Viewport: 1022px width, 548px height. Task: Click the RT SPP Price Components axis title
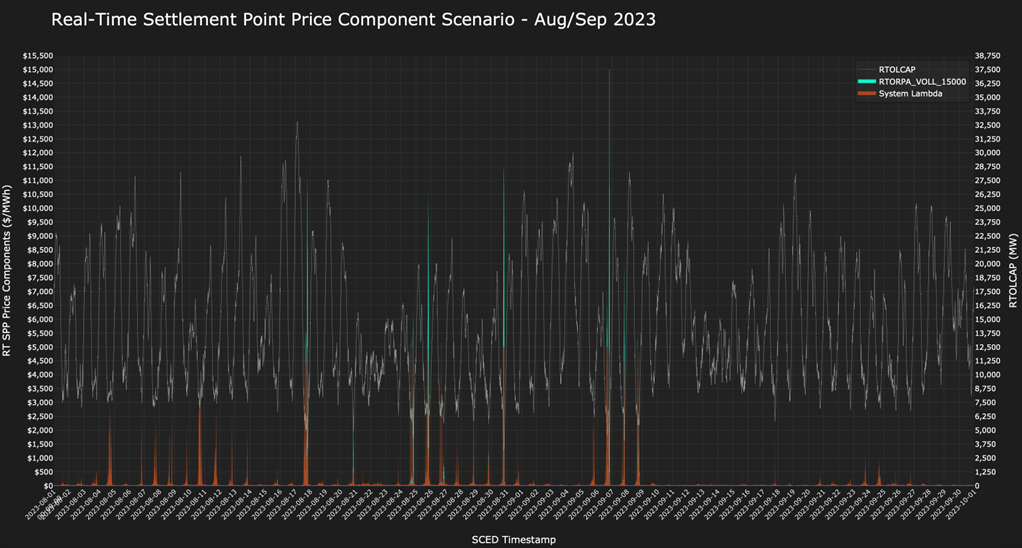(8, 270)
